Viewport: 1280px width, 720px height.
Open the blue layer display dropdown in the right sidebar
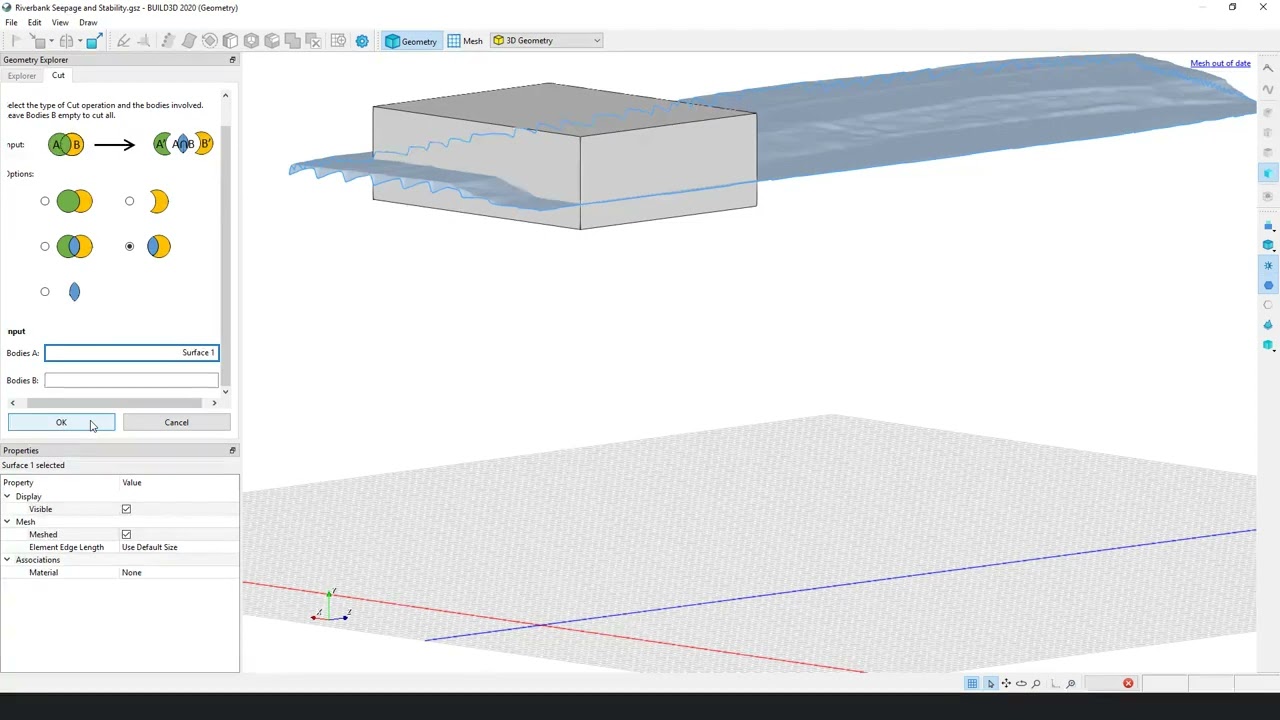1269,226
